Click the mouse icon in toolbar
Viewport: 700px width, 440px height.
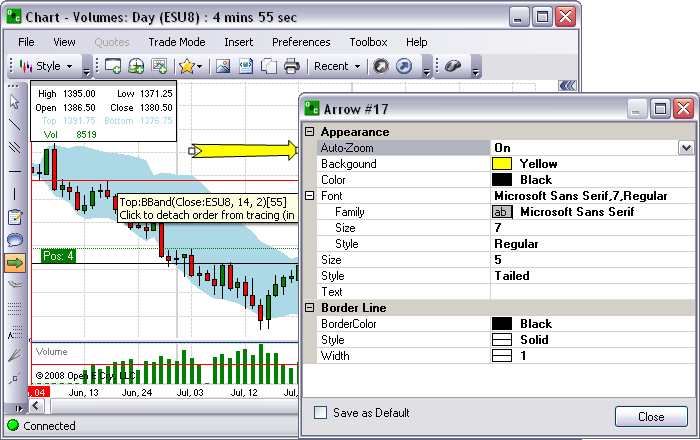coord(453,66)
